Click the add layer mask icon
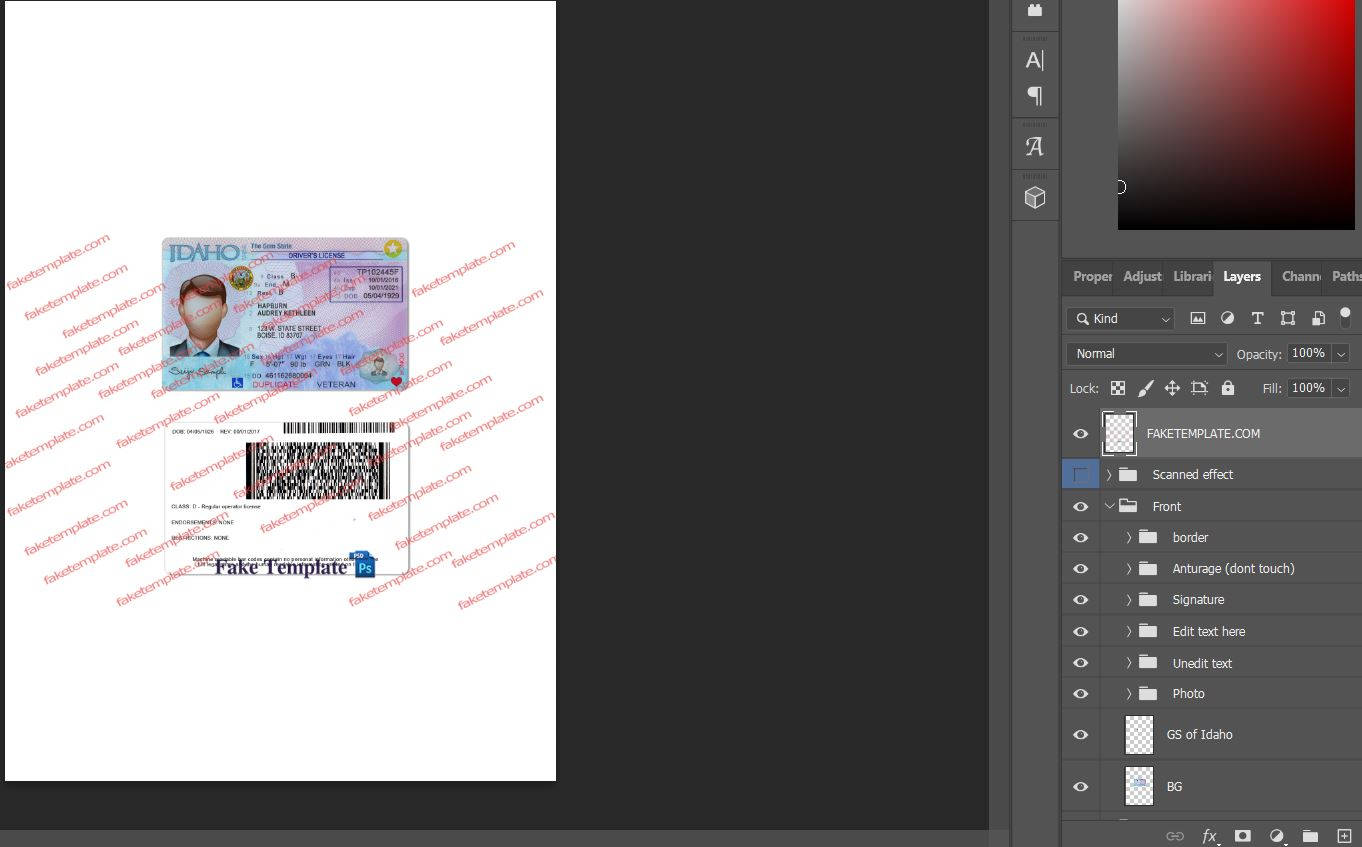 point(1242,836)
